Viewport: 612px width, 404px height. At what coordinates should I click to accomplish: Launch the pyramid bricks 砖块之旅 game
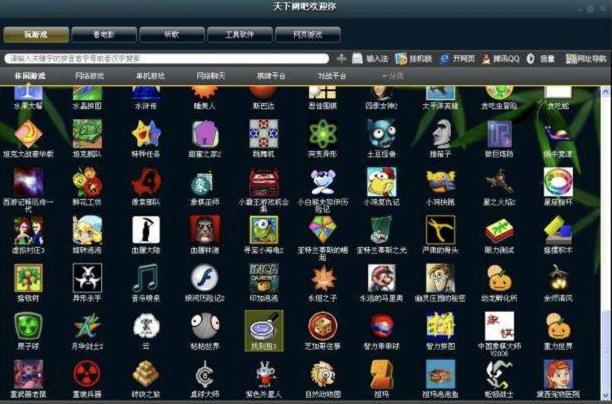pyautogui.click(x=146, y=374)
